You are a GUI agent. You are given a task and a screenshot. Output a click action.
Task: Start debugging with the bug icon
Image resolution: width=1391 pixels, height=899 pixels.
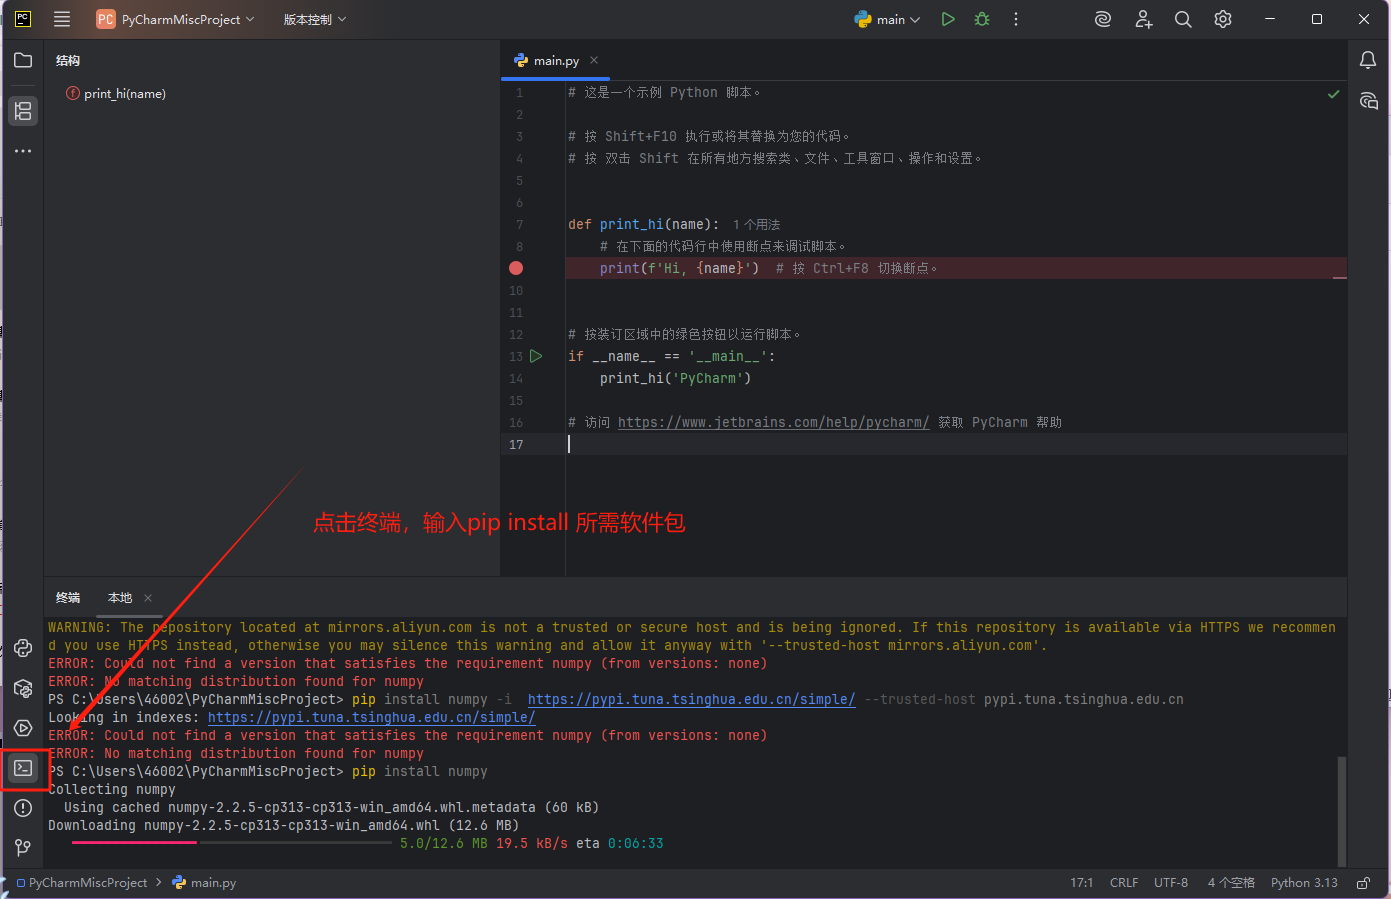click(981, 18)
